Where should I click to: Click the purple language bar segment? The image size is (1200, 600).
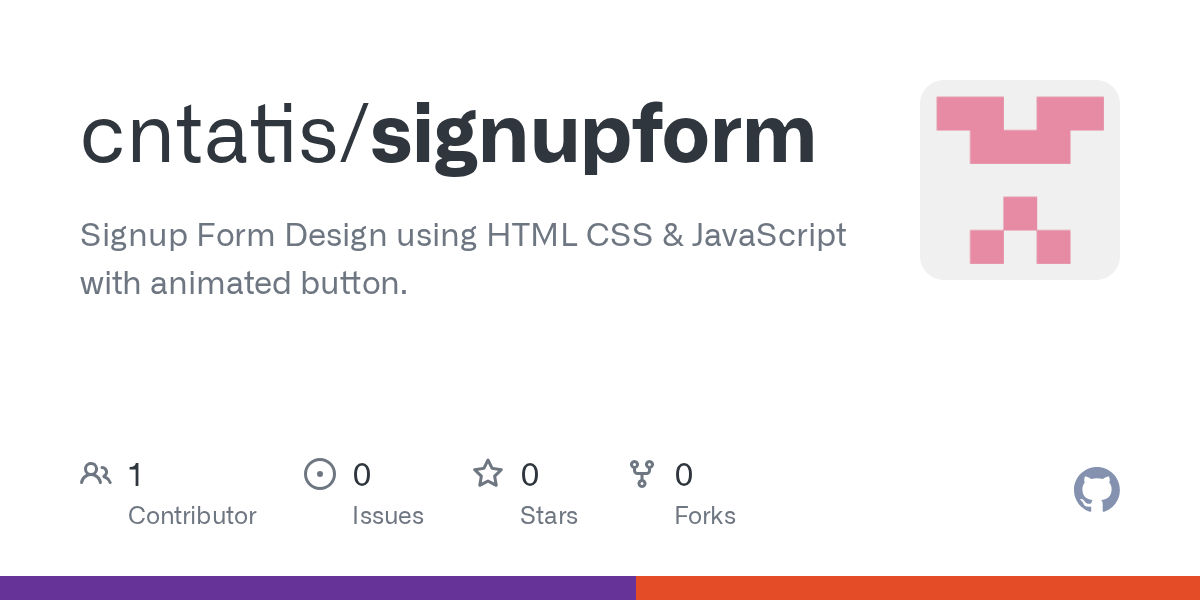click(x=318, y=588)
